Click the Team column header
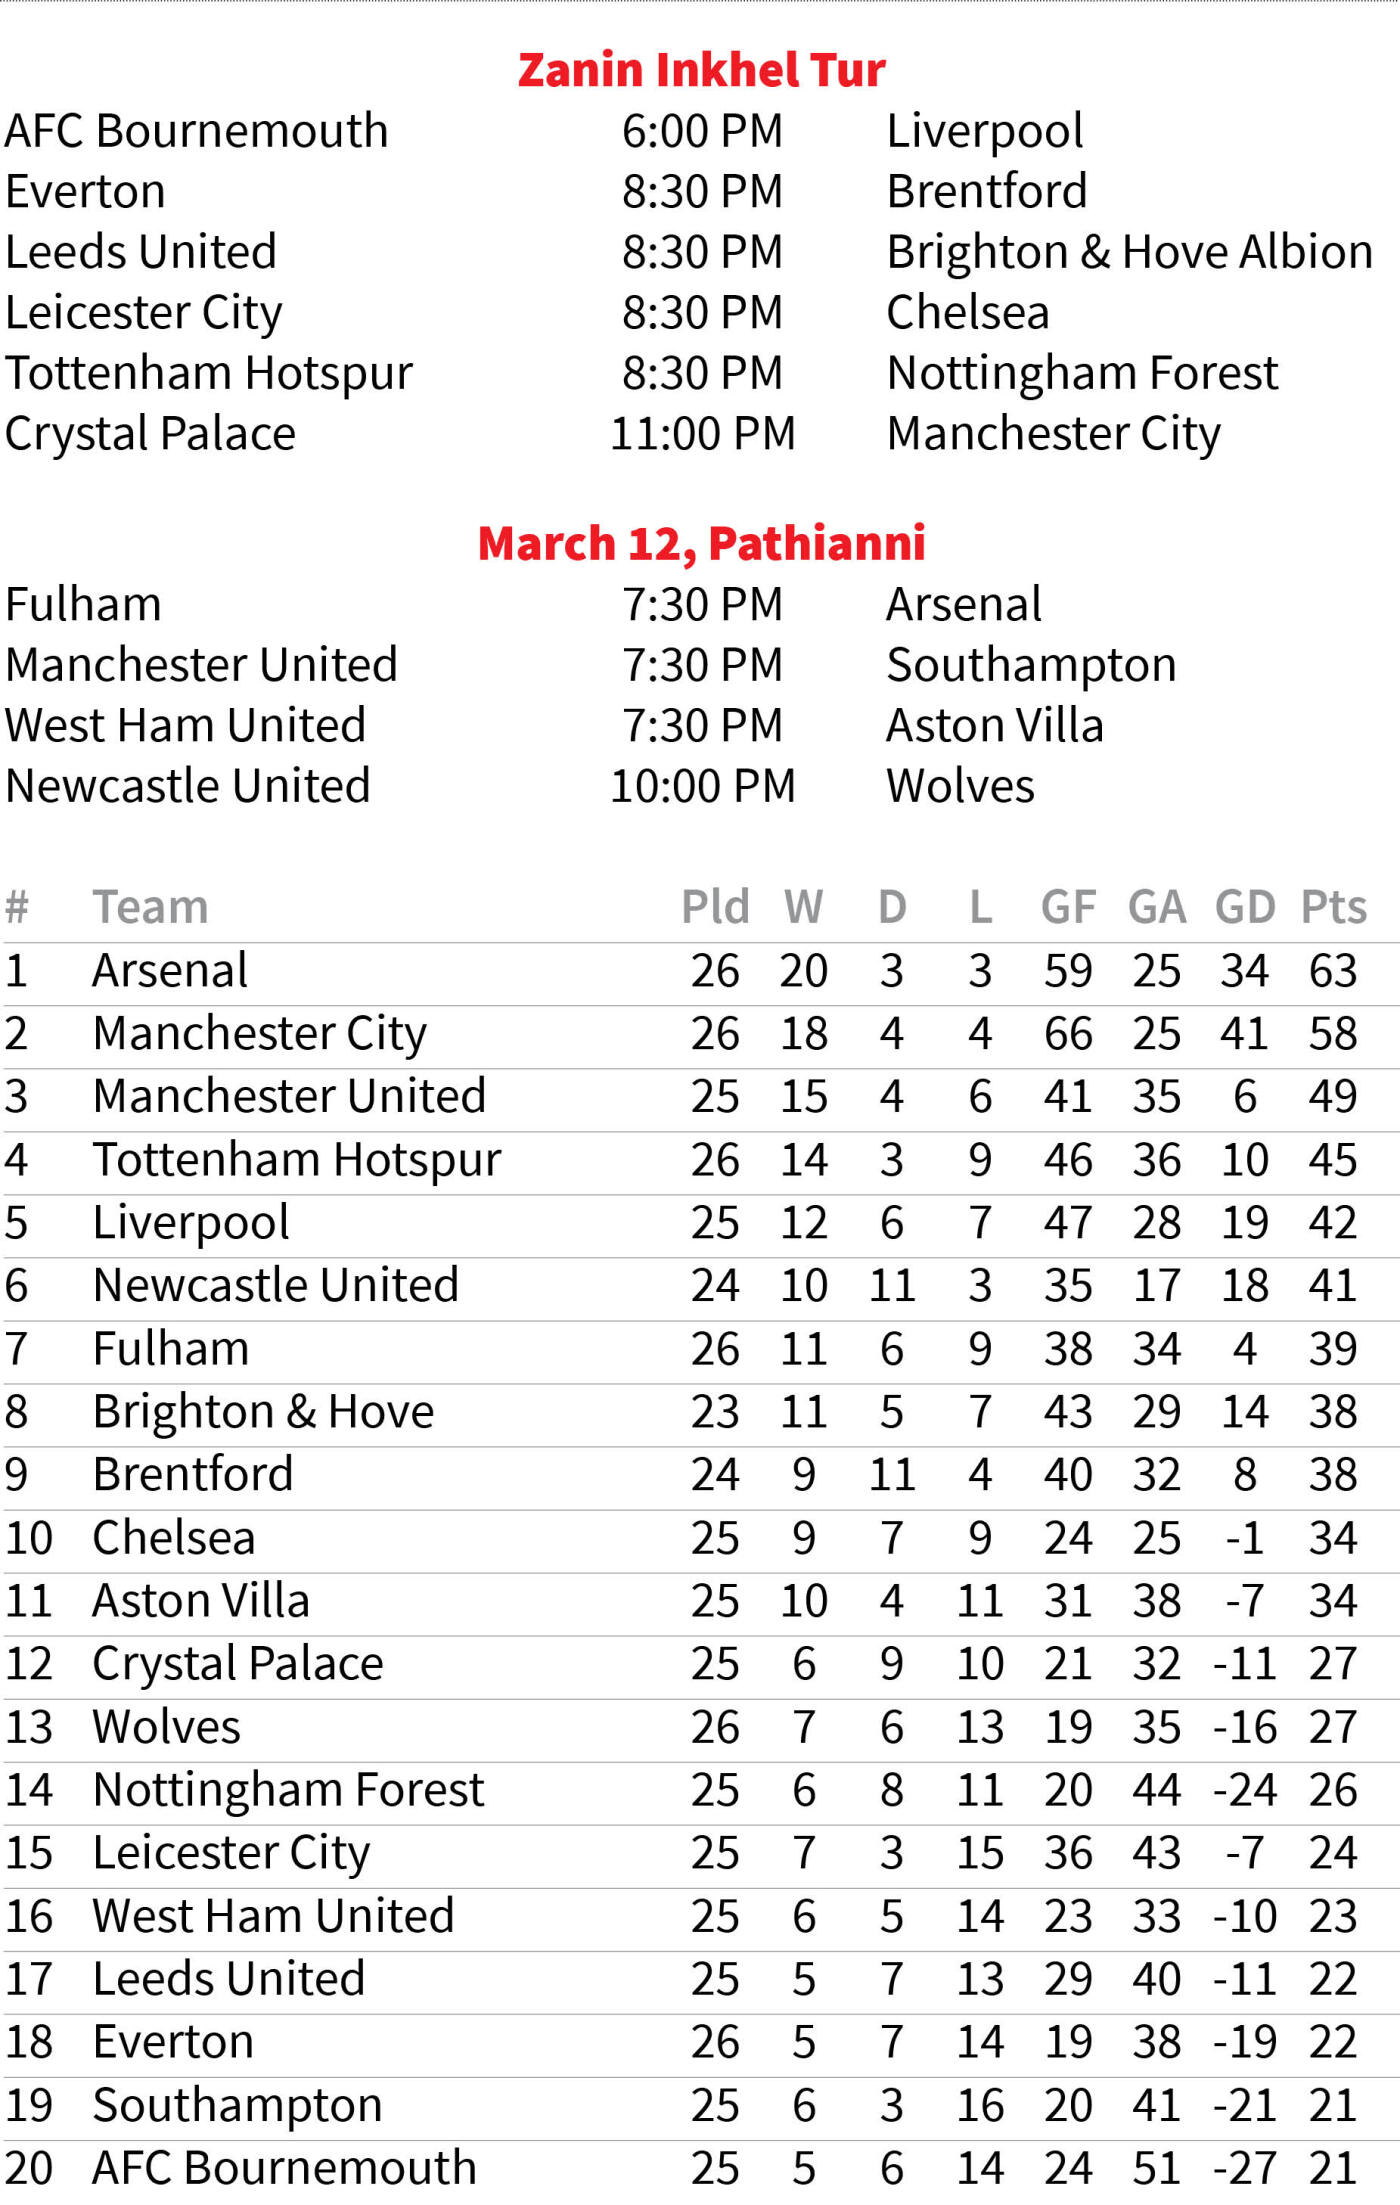1400x2205 pixels. coord(151,907)
